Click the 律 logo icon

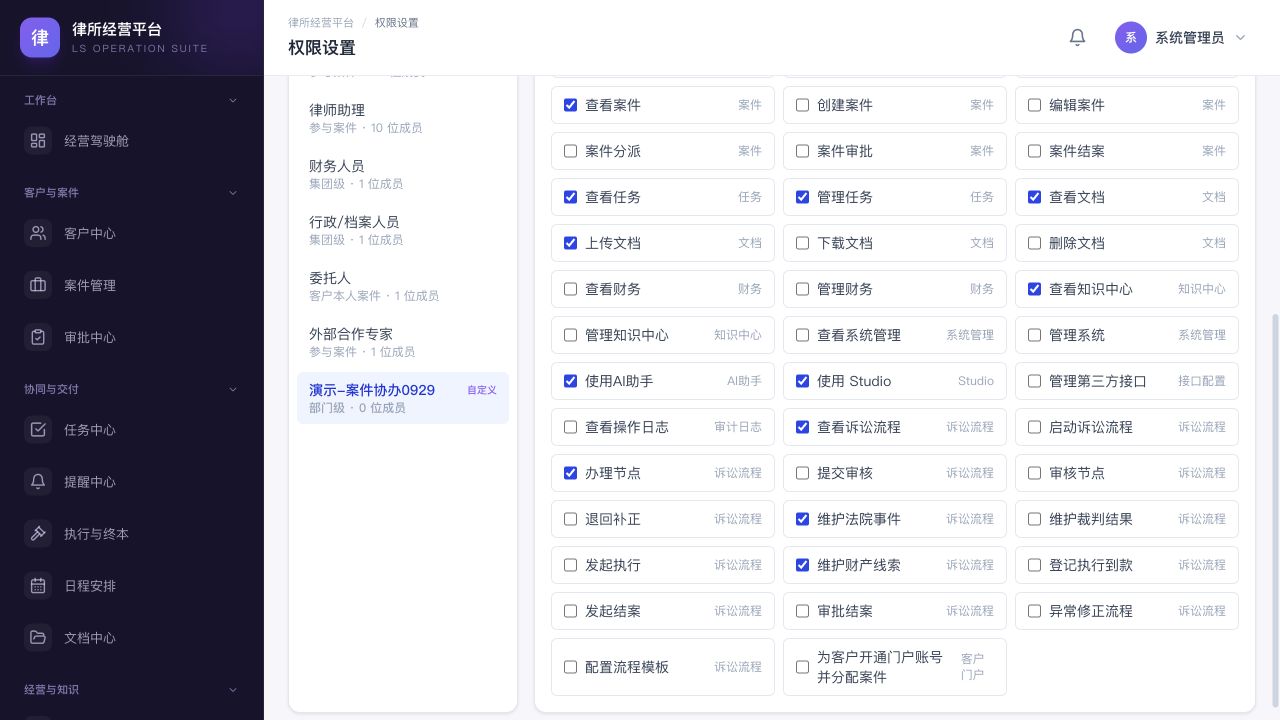click(40, 38)
